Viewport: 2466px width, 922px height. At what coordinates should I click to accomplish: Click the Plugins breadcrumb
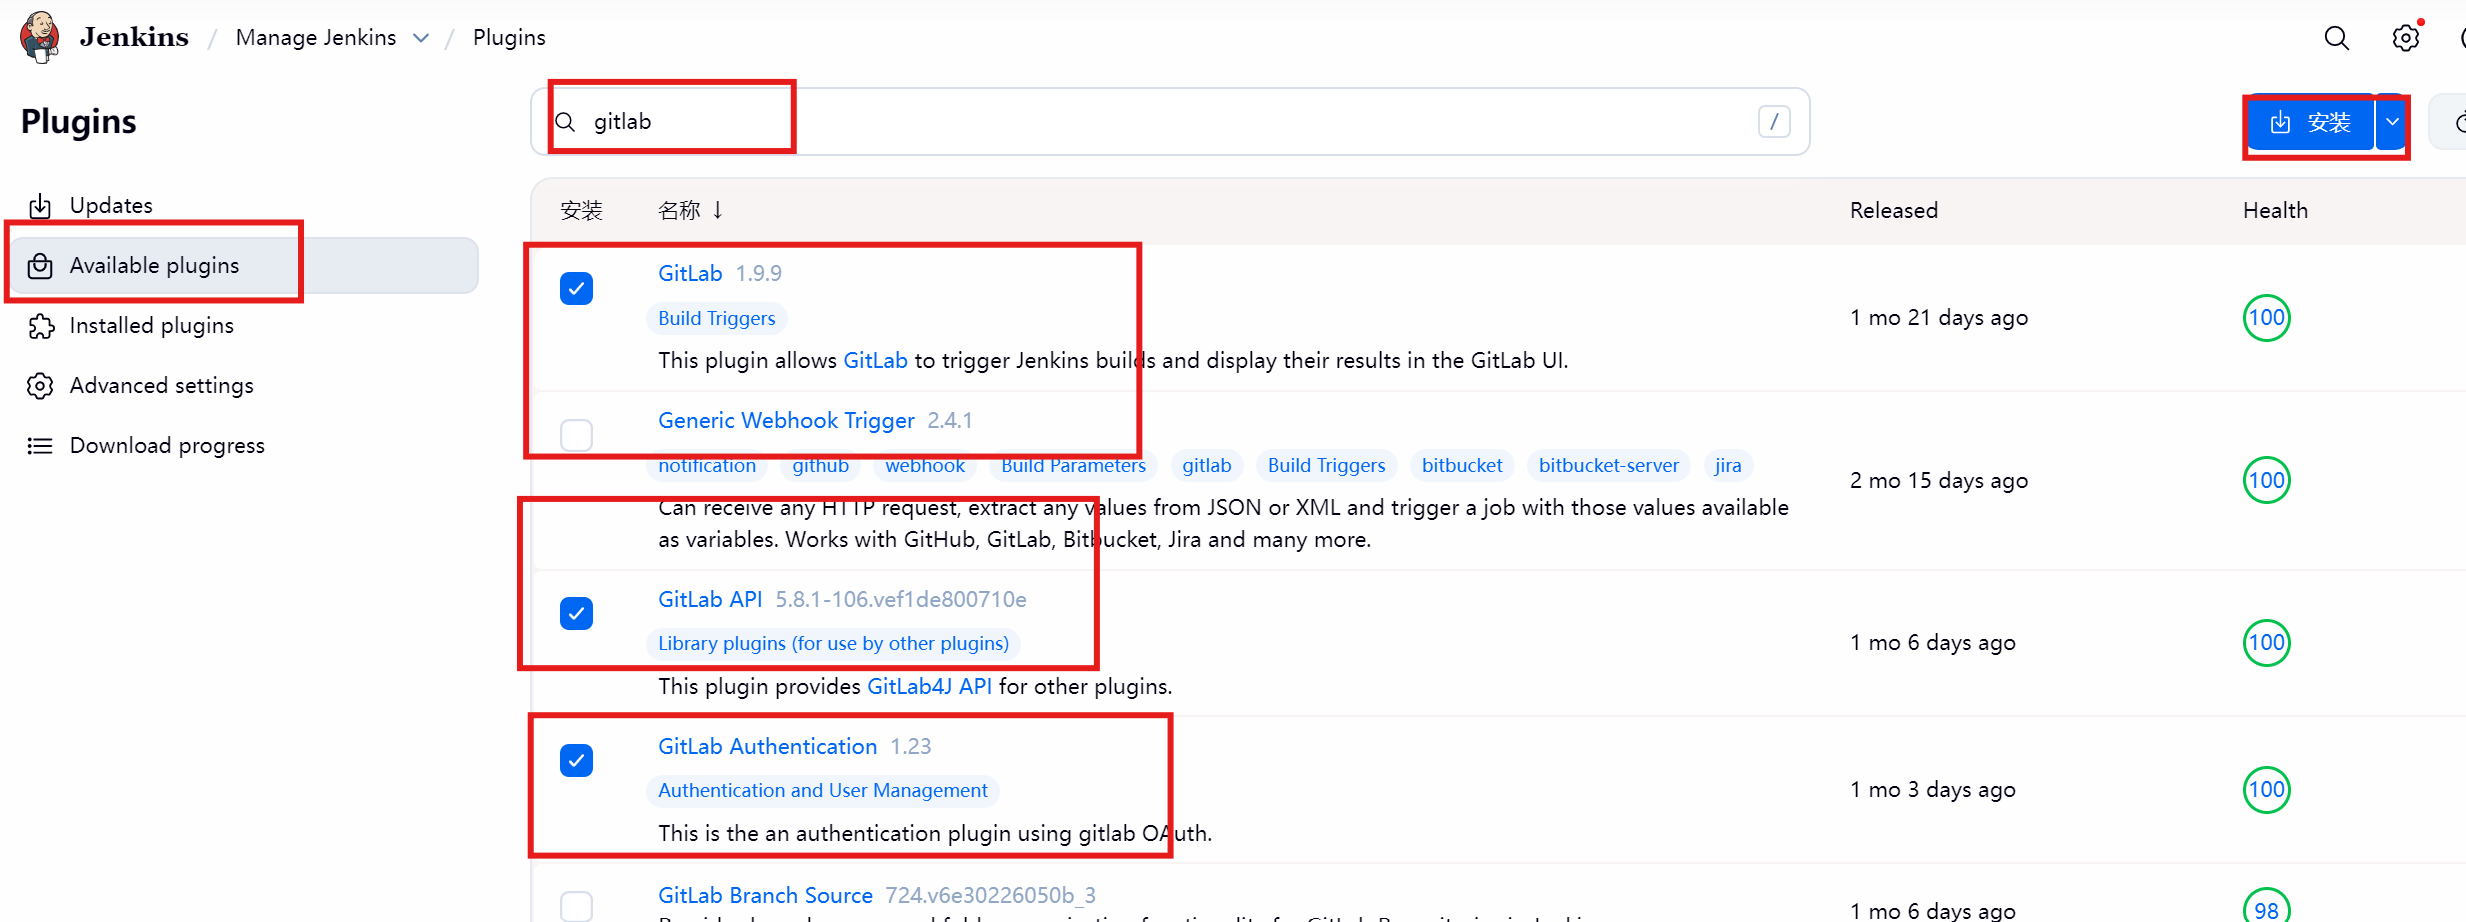[x=509, y=37]
